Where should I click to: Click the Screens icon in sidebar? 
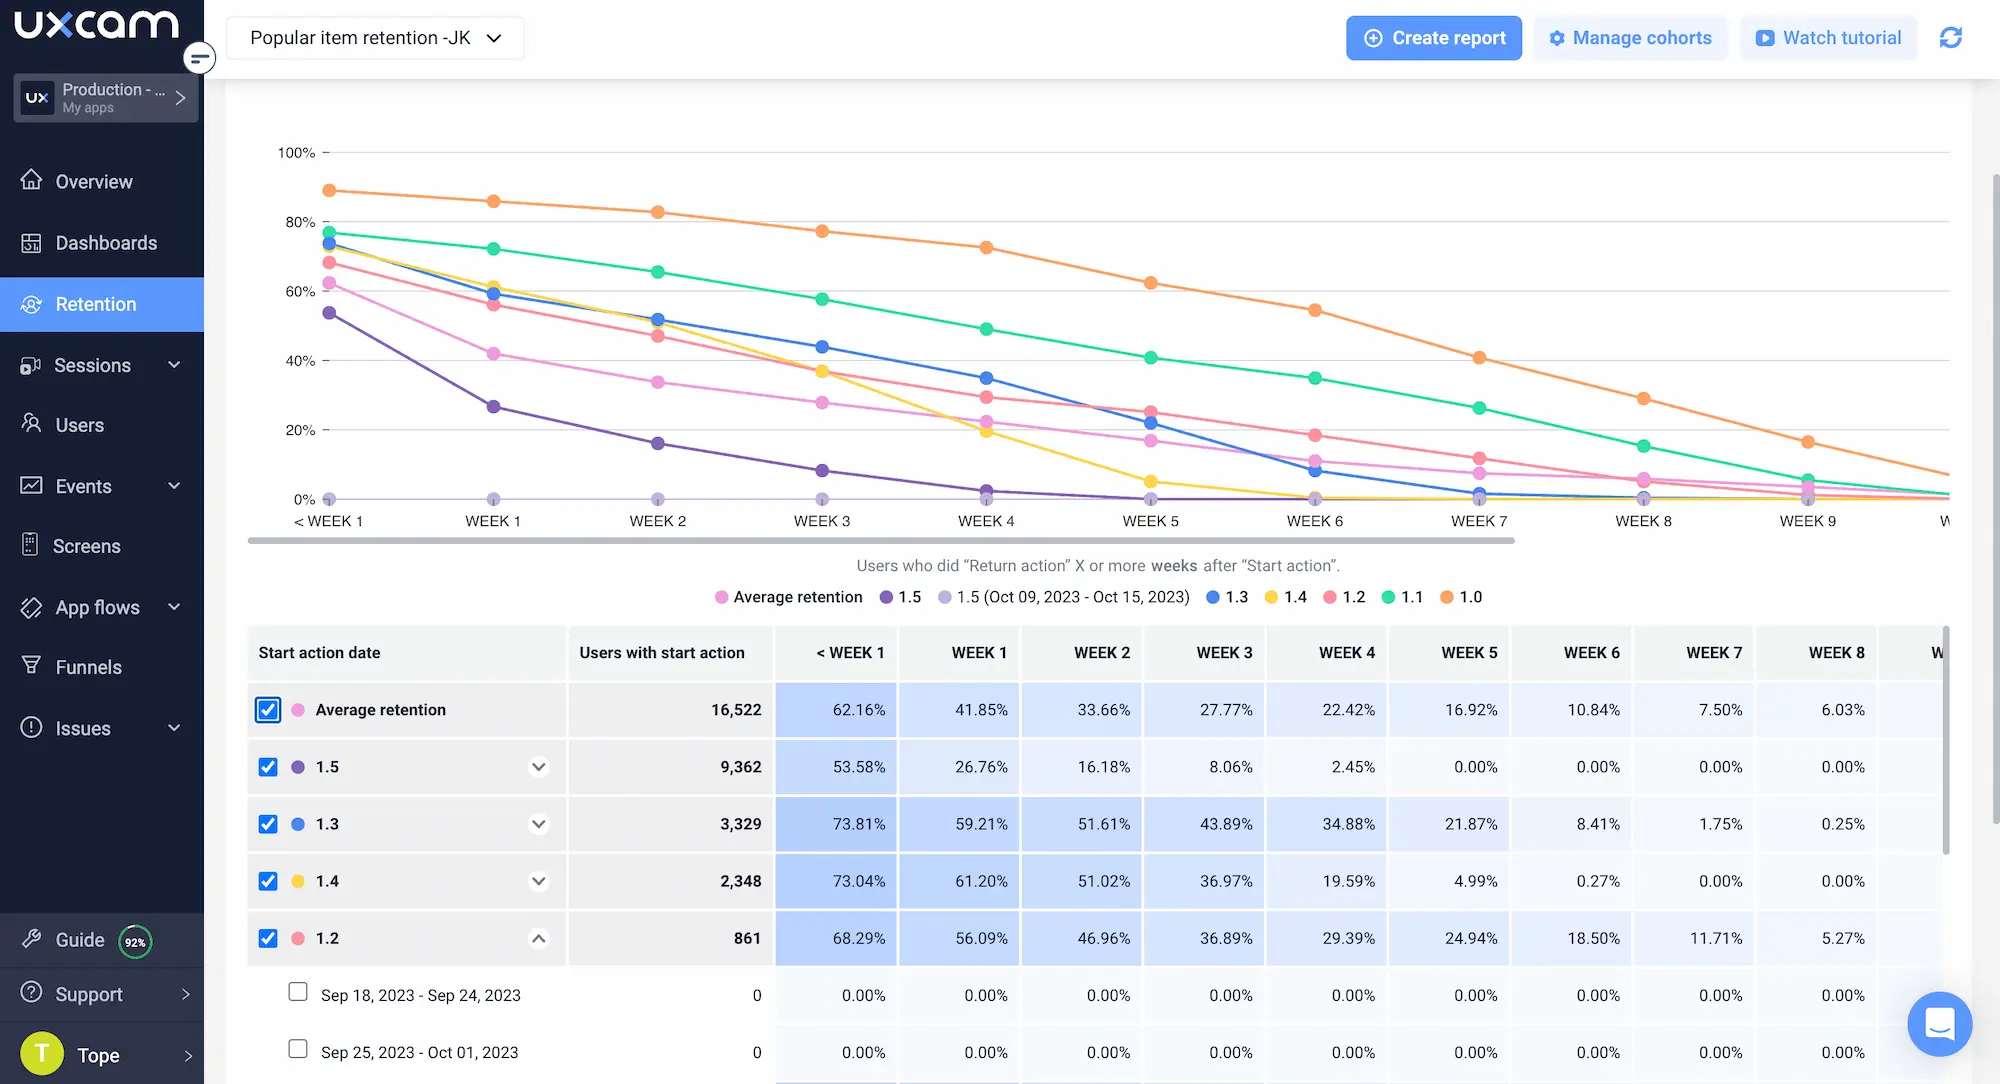pyautogui.click(x=31, y=545)
